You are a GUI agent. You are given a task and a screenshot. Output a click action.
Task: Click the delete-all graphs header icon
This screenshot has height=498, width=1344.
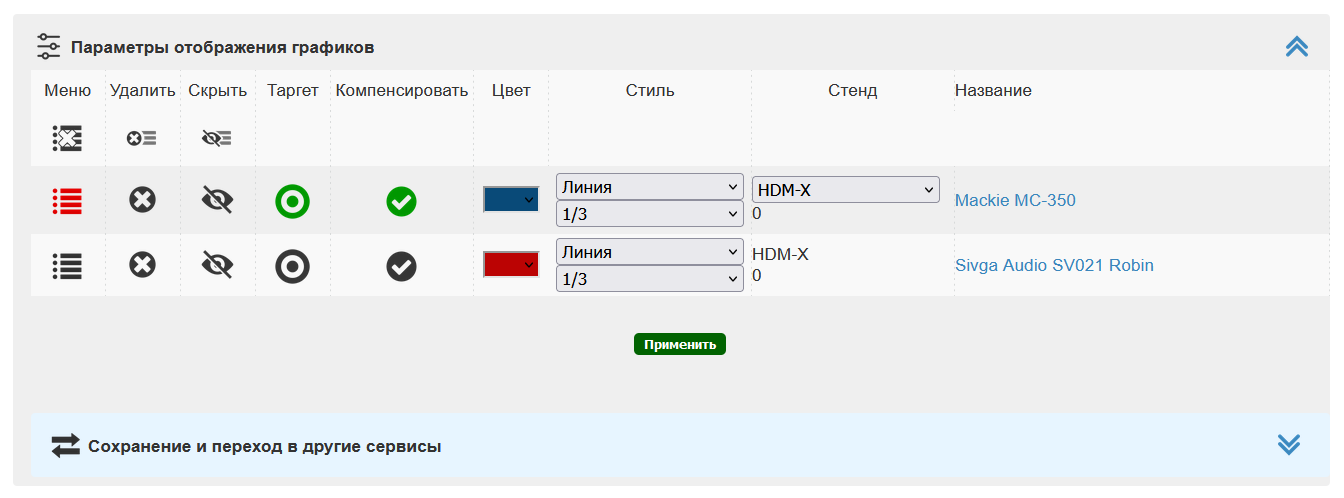142,139
